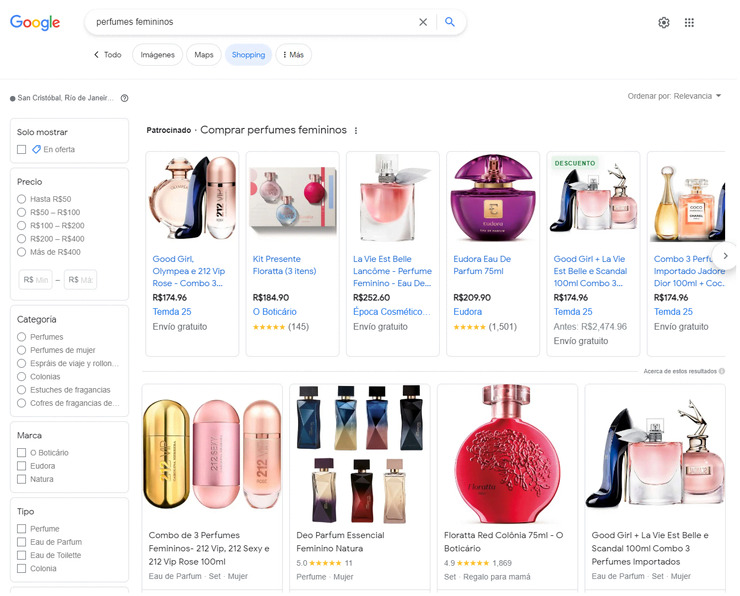Select category Cofres de fragancias
This screenshot has height=596, width=740.
[21, 403]
